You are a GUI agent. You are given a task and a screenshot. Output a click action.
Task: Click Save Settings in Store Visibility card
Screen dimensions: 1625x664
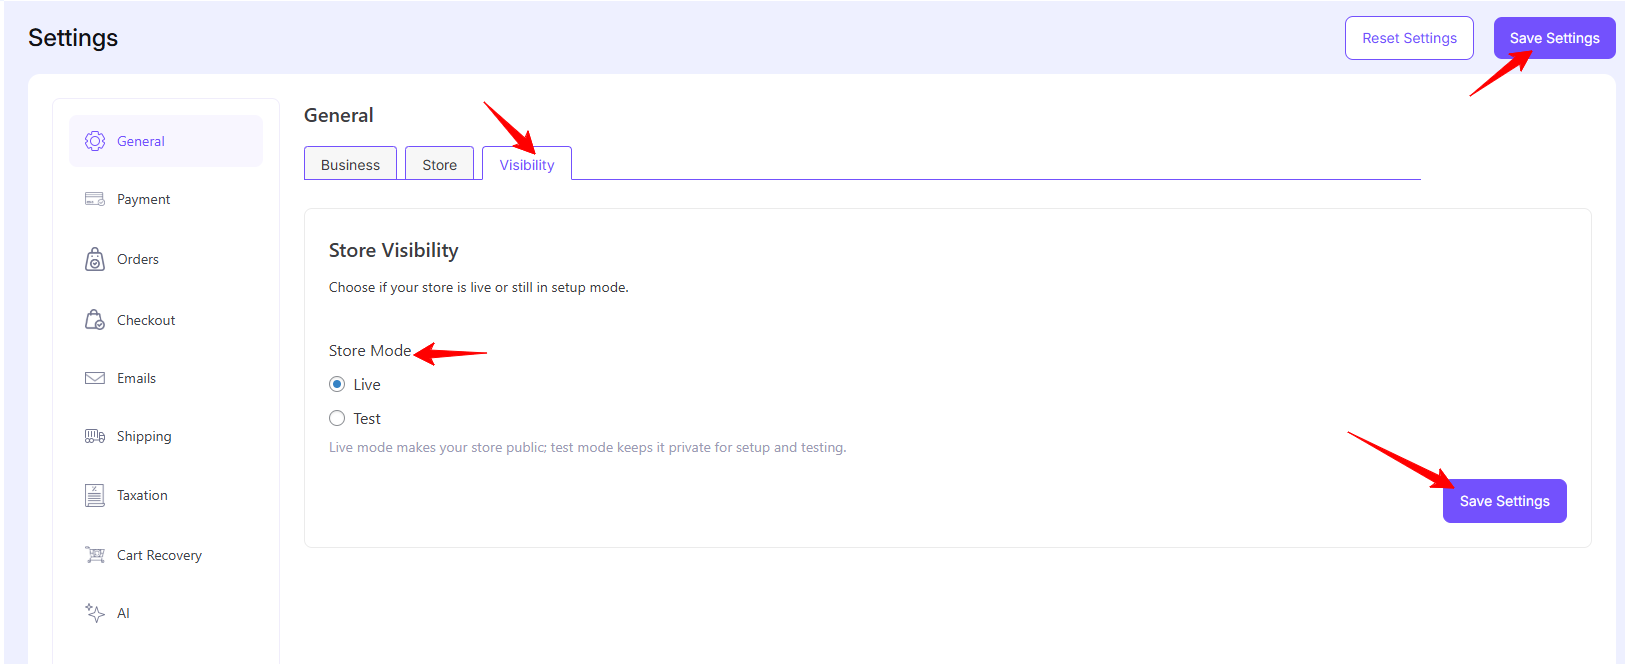(1504, 501)
